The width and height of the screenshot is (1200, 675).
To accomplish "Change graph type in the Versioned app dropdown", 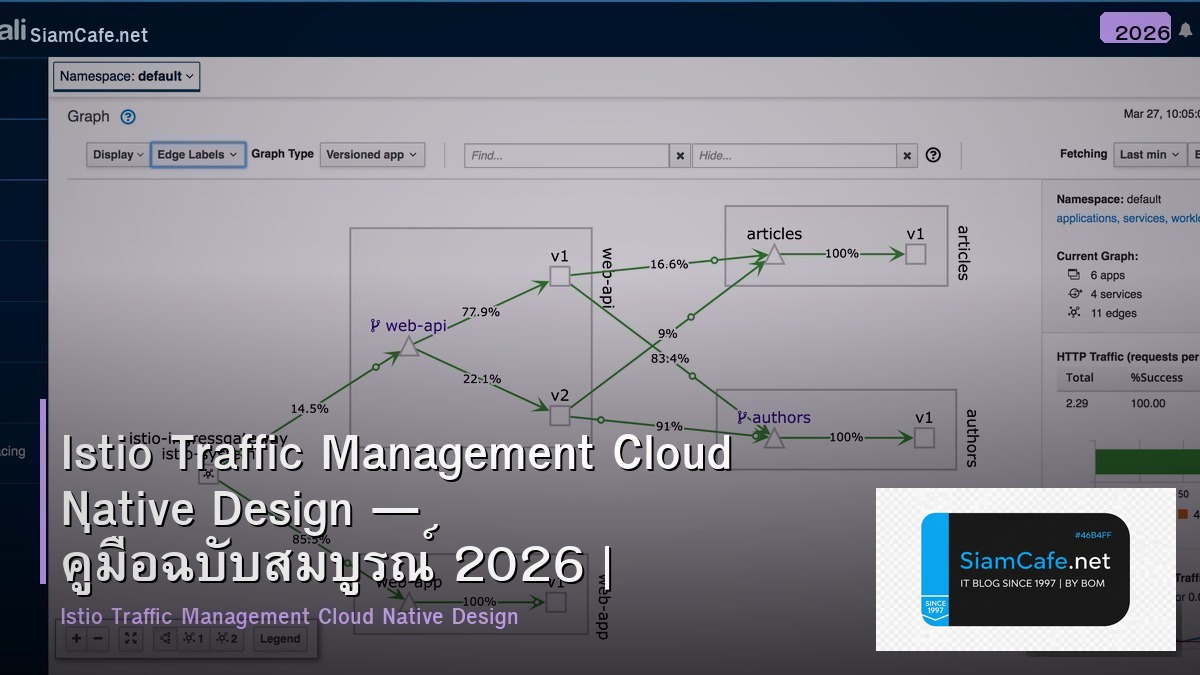I will [371, 155].
